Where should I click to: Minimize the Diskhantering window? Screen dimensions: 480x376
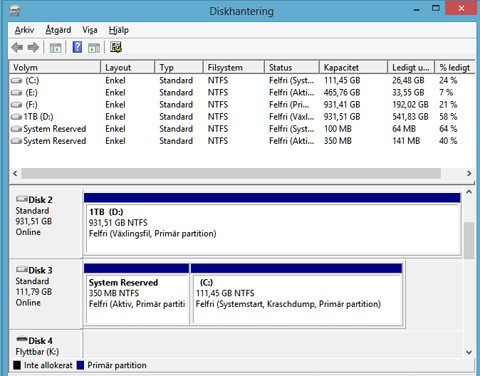coord(416,9)
